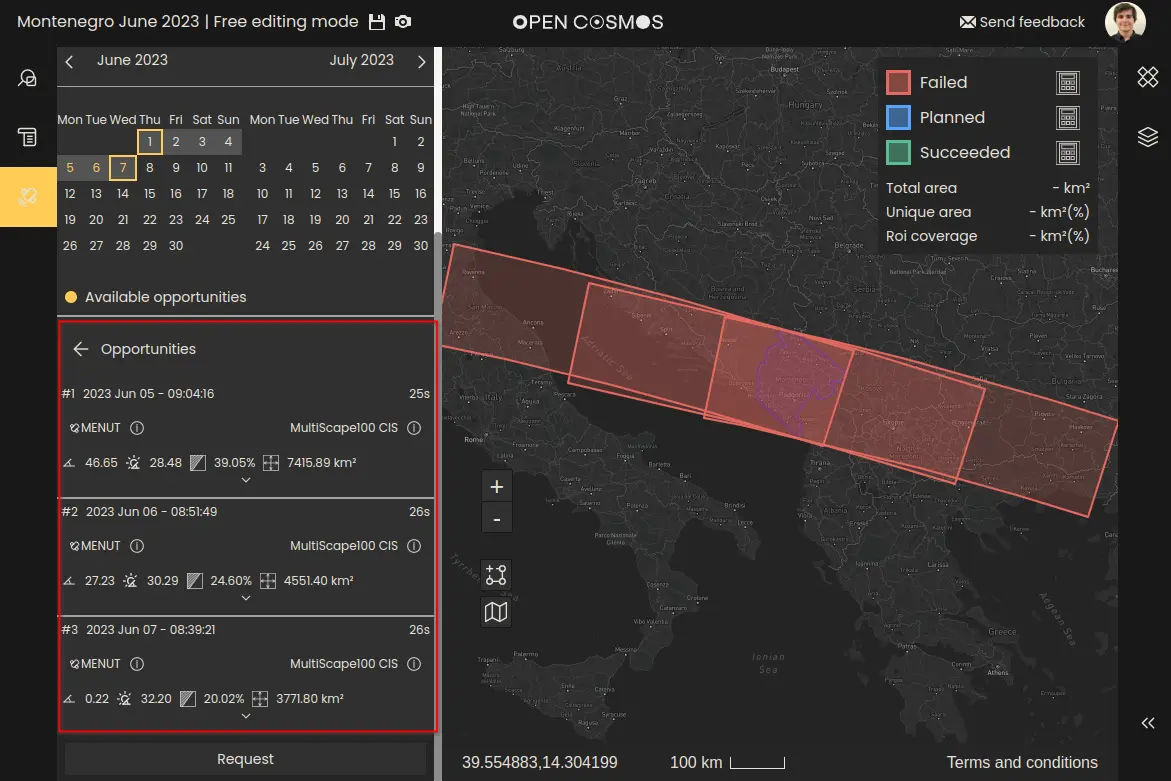Select the satellite tasking sidebar icon
Viewport: 1171px width, 781px height.
[28, 197]
